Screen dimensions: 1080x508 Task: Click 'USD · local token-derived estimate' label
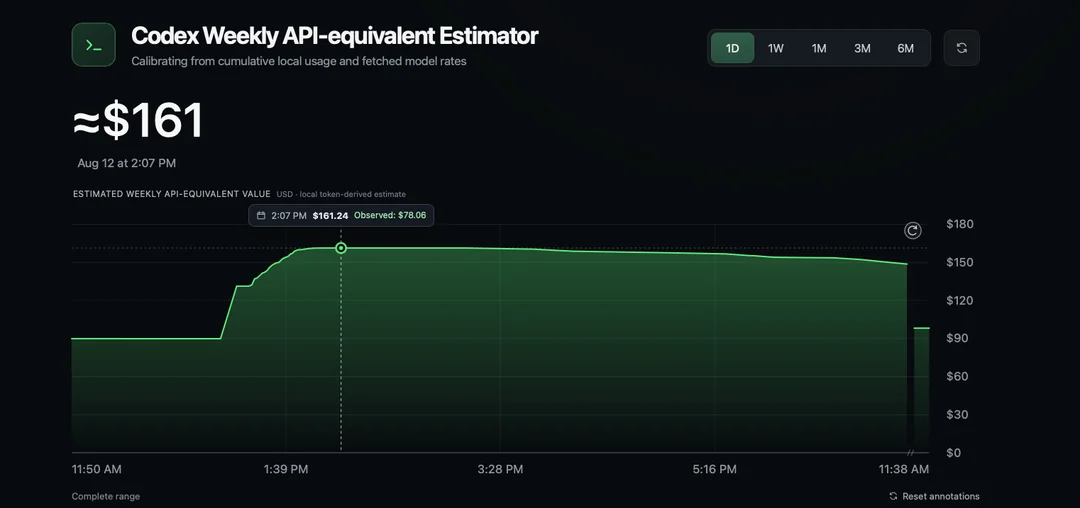[341, 194]
